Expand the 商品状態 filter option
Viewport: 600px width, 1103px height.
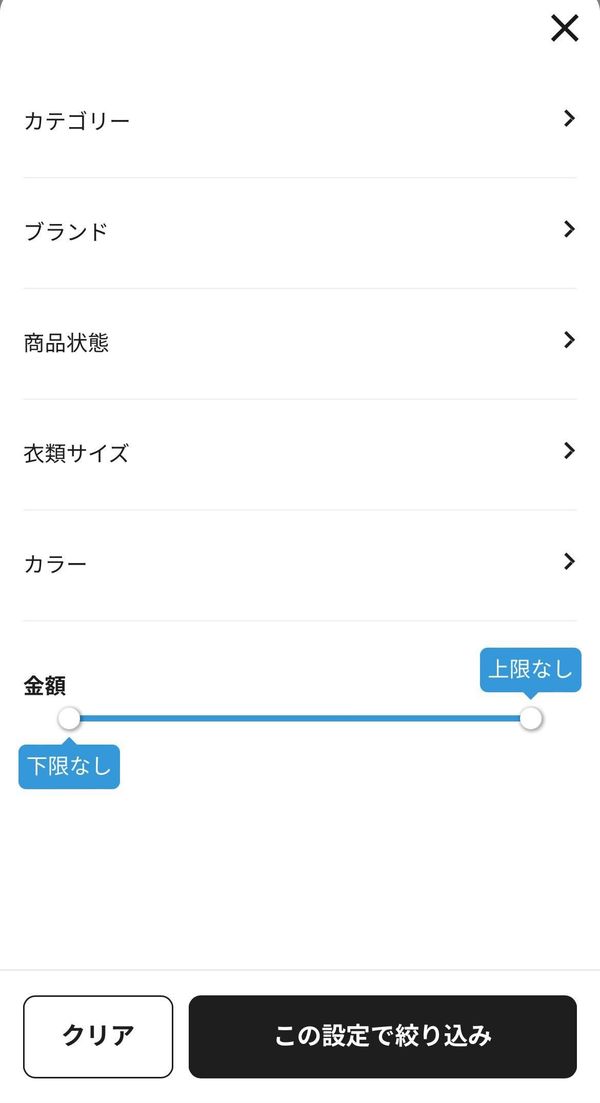tap(300, 343)
